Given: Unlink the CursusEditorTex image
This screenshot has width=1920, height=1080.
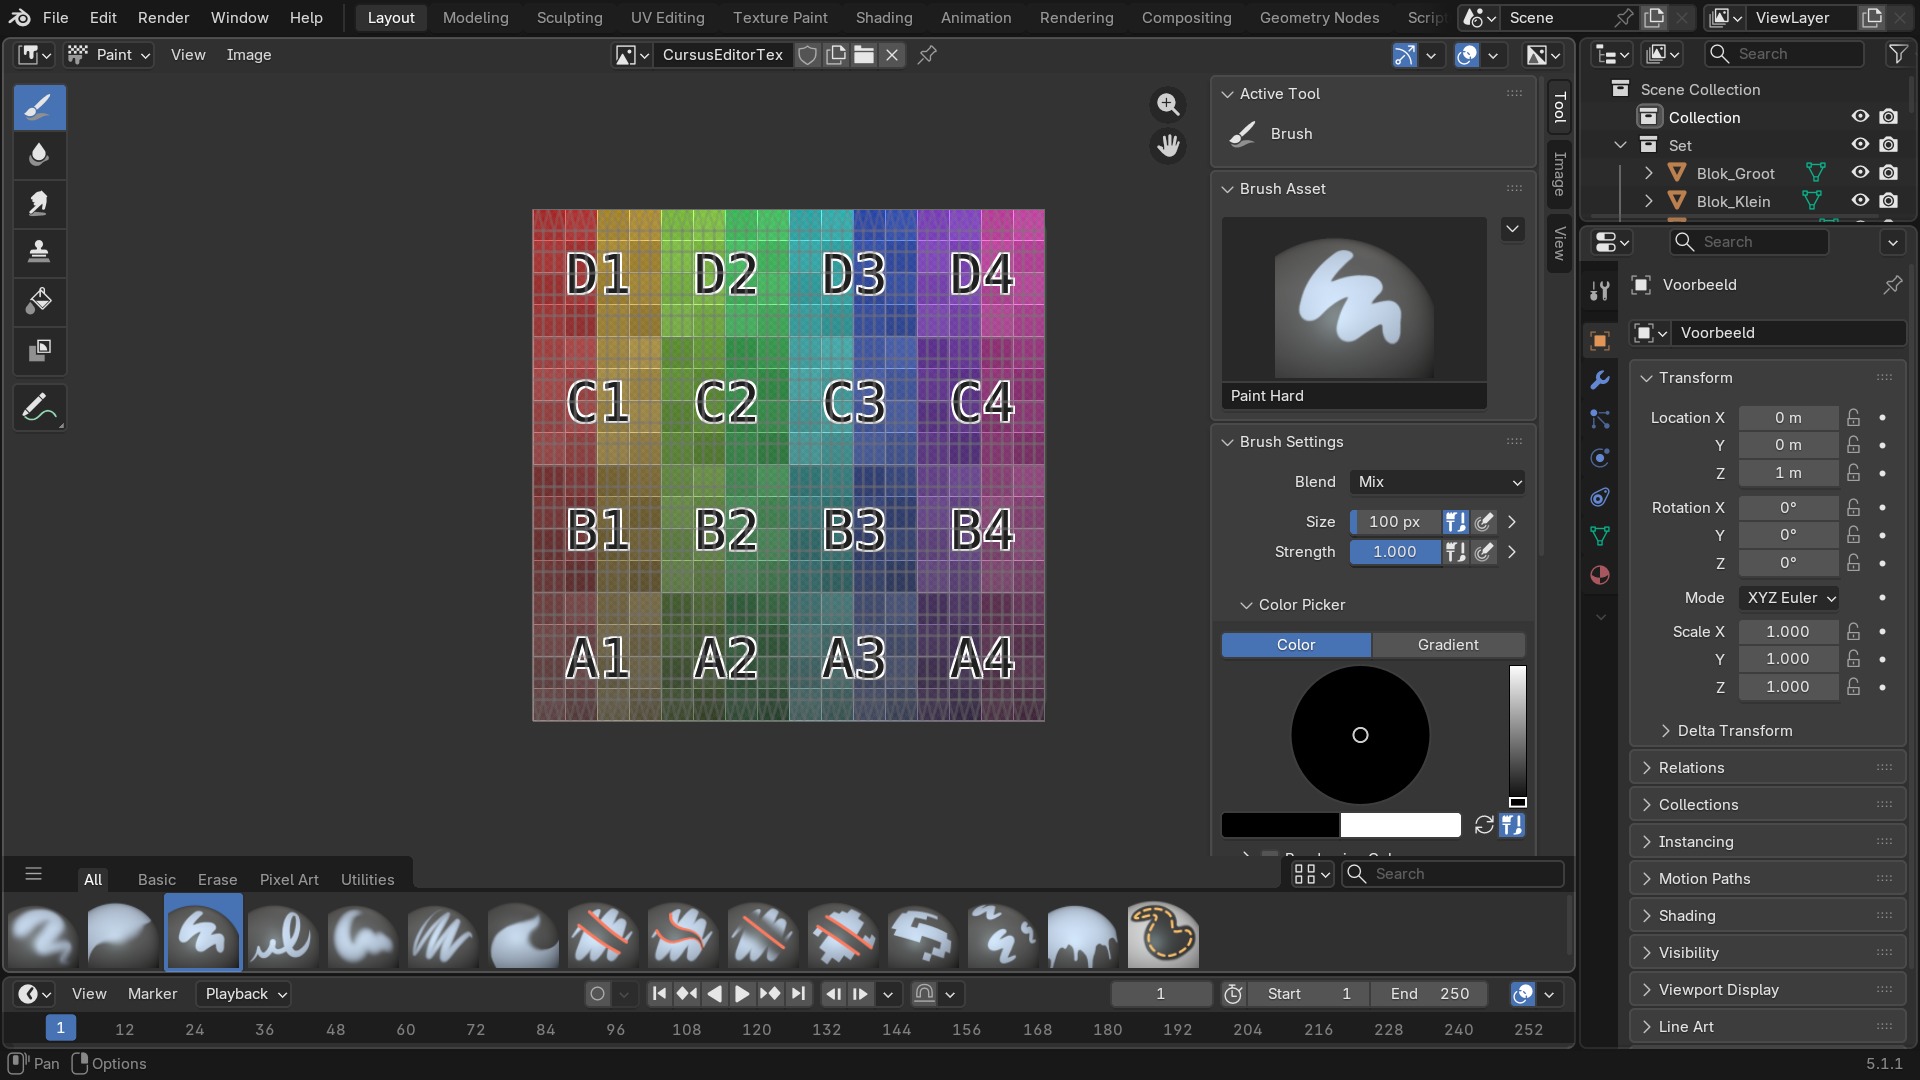Looking at the screenshot, I should [892, 55].
